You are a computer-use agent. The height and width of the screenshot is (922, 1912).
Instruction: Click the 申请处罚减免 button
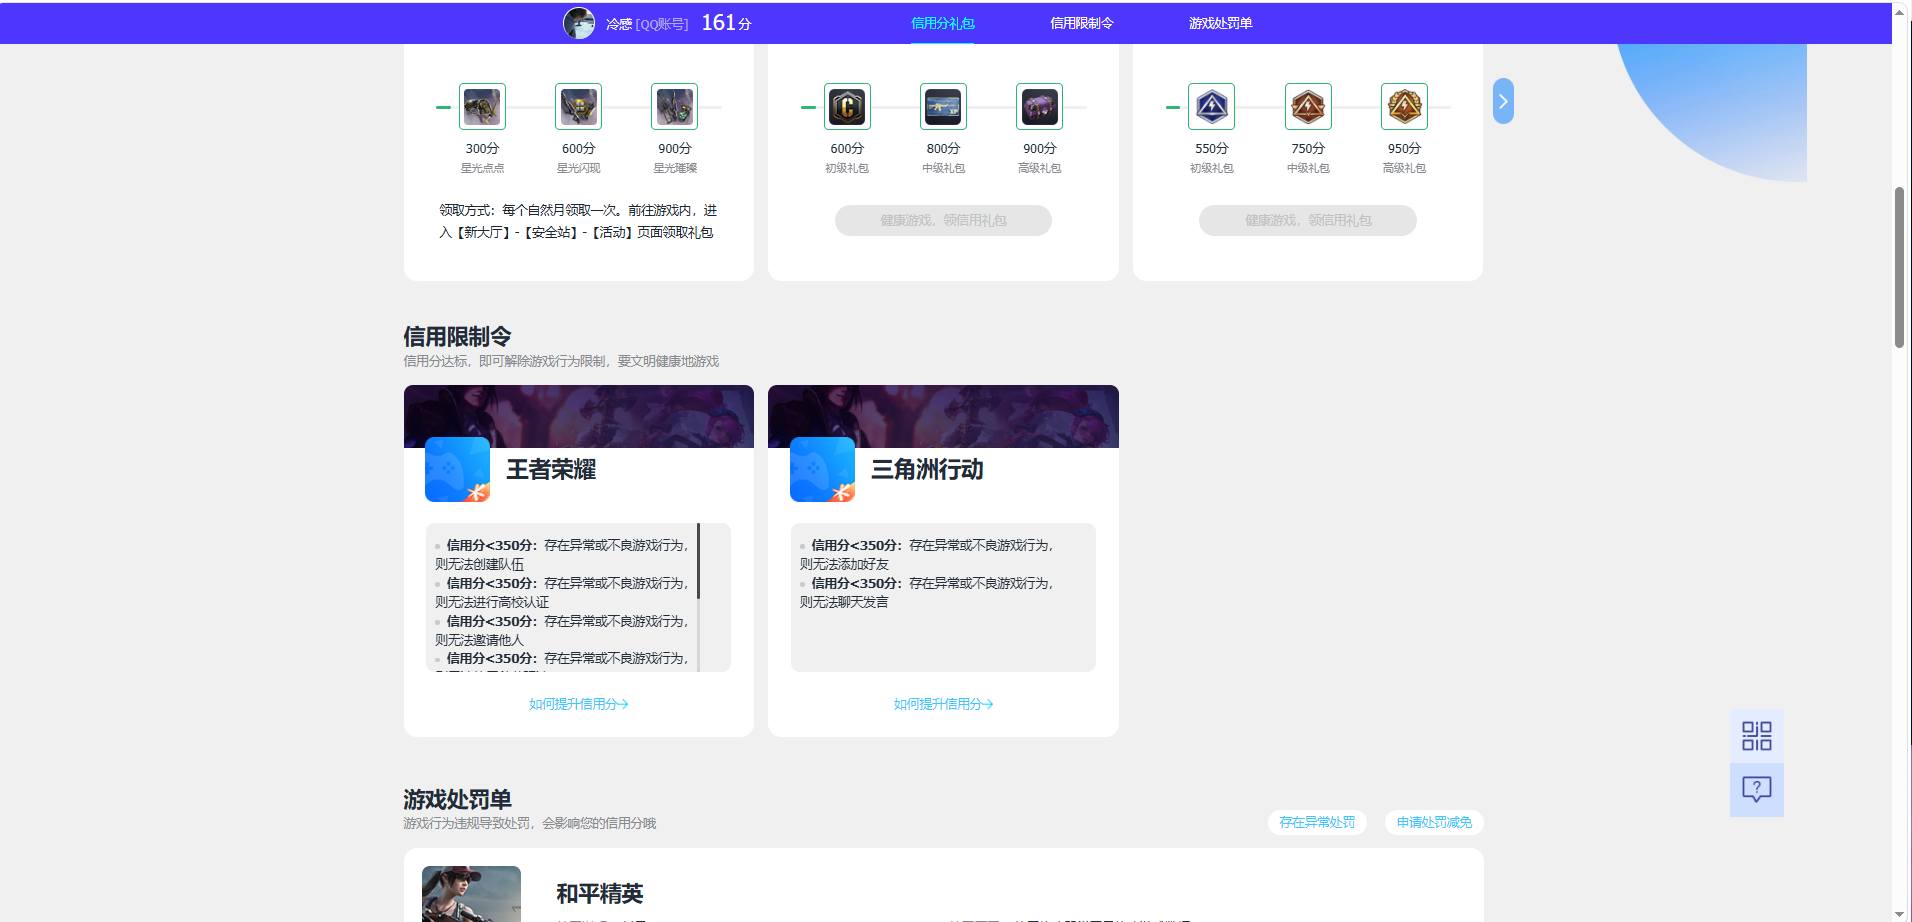pyautogui.click(x=1434, y=822)
